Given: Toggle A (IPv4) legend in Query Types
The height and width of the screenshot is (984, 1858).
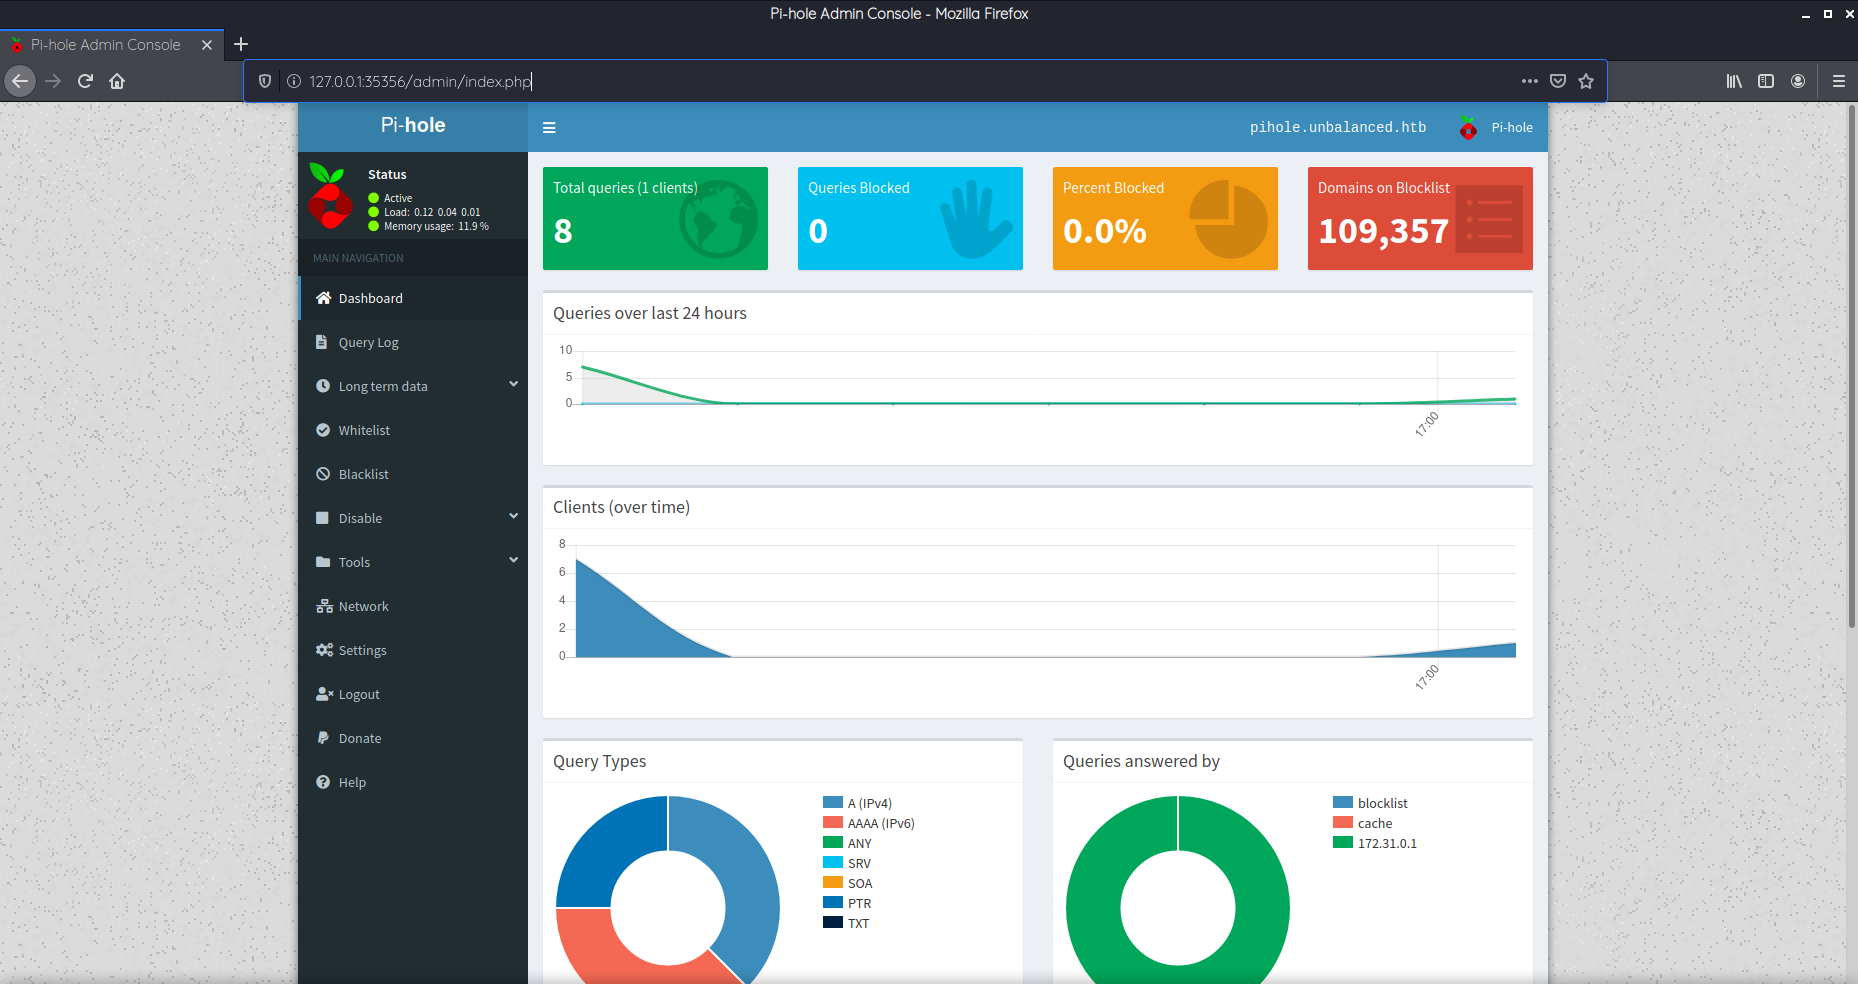Looking at the screenshot, I should [868, 803].
